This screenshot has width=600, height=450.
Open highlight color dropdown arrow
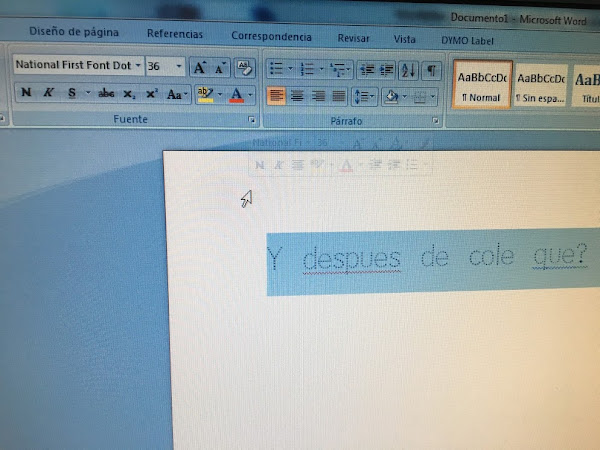220,95
